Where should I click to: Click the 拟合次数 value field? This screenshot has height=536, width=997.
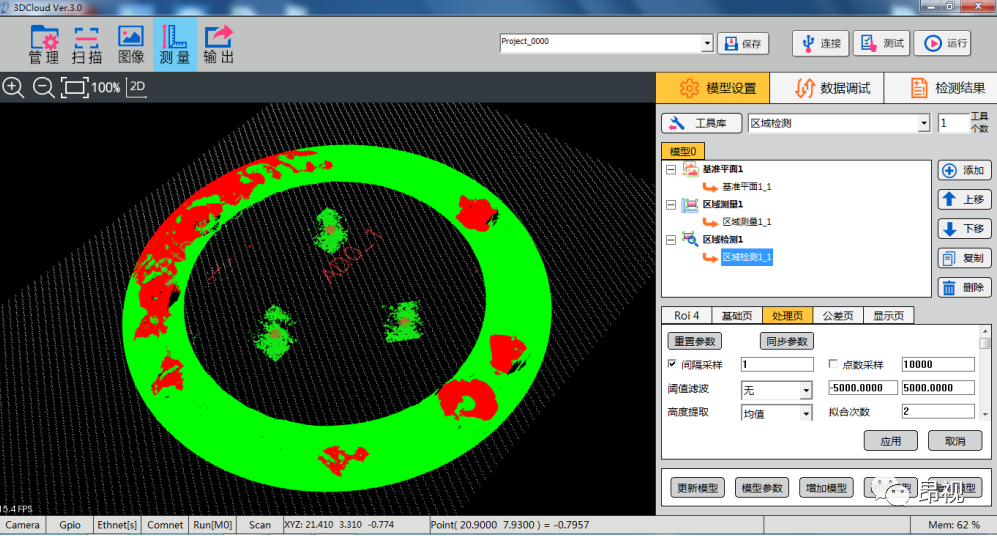tap(938, 411)
